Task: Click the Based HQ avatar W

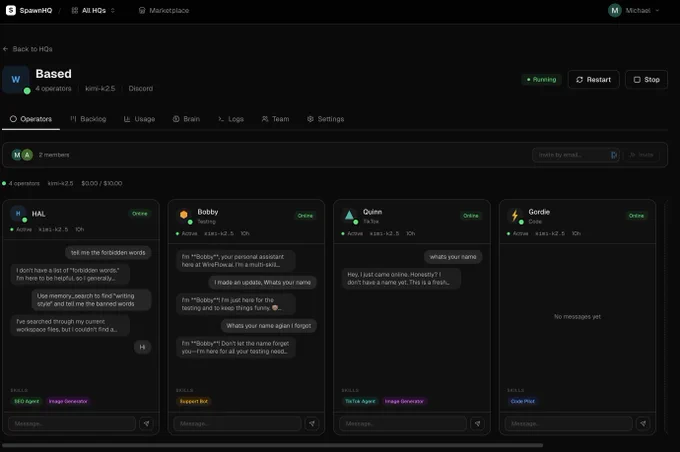Action: coord(16,79)
